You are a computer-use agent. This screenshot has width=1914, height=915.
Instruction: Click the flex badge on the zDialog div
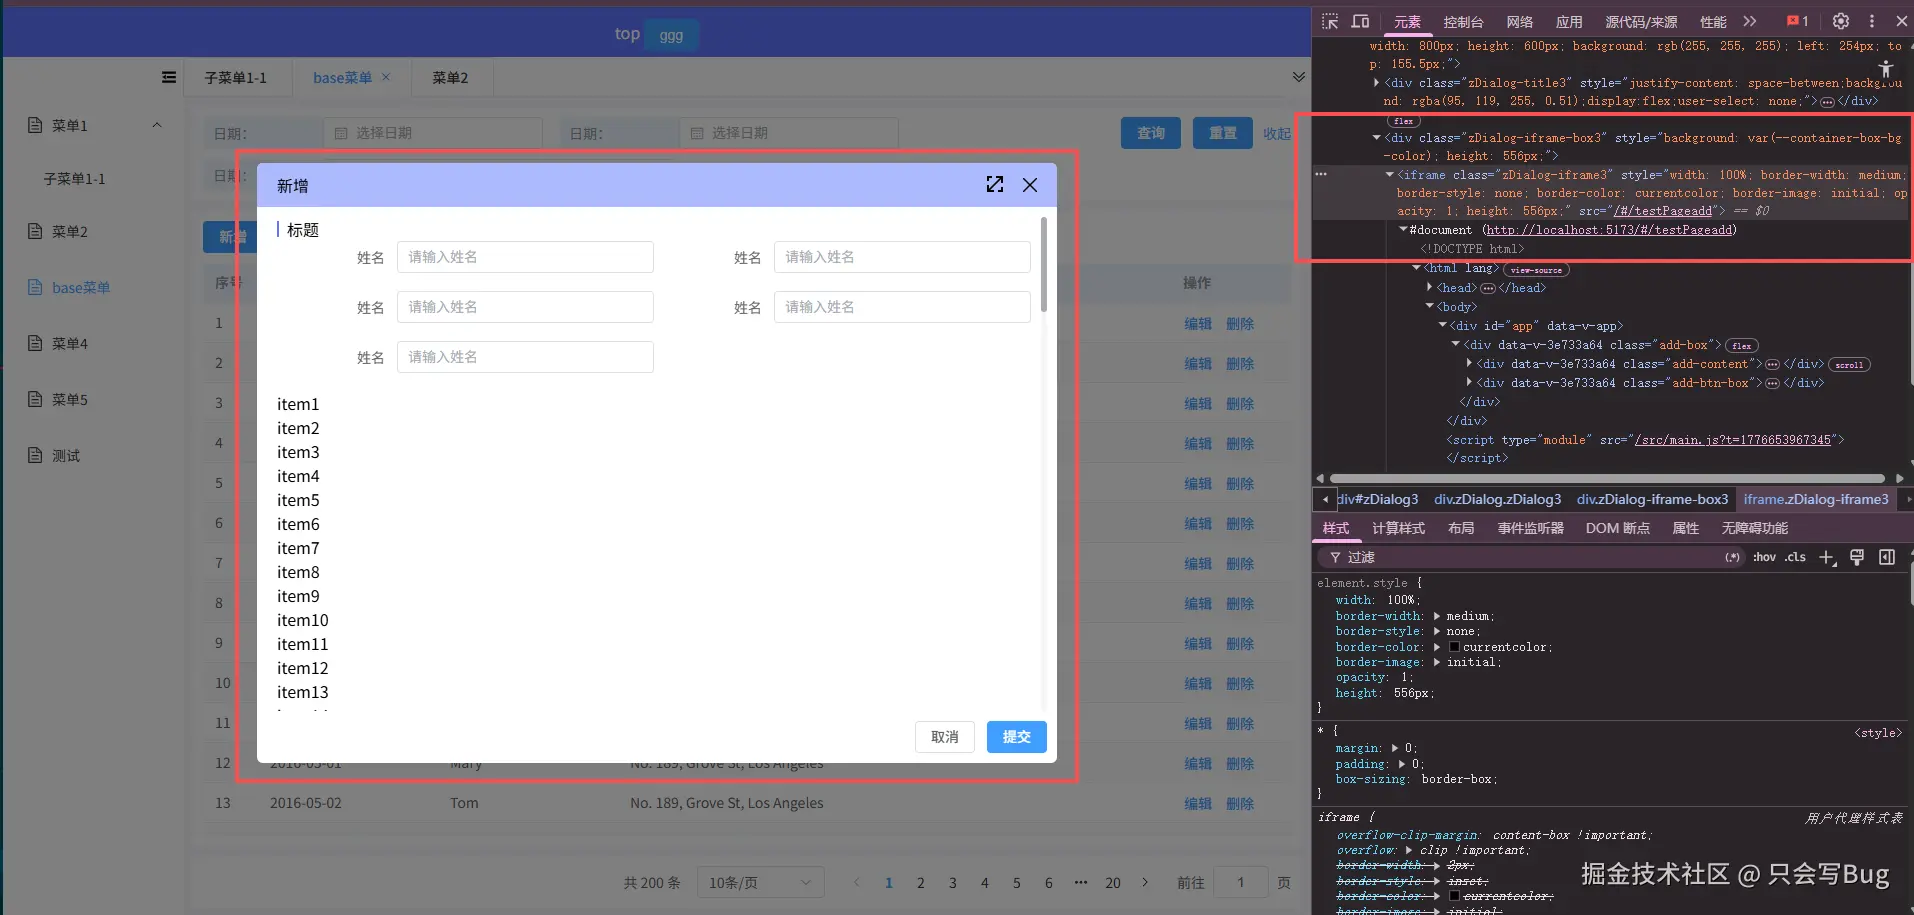(x=1404, y=120)
